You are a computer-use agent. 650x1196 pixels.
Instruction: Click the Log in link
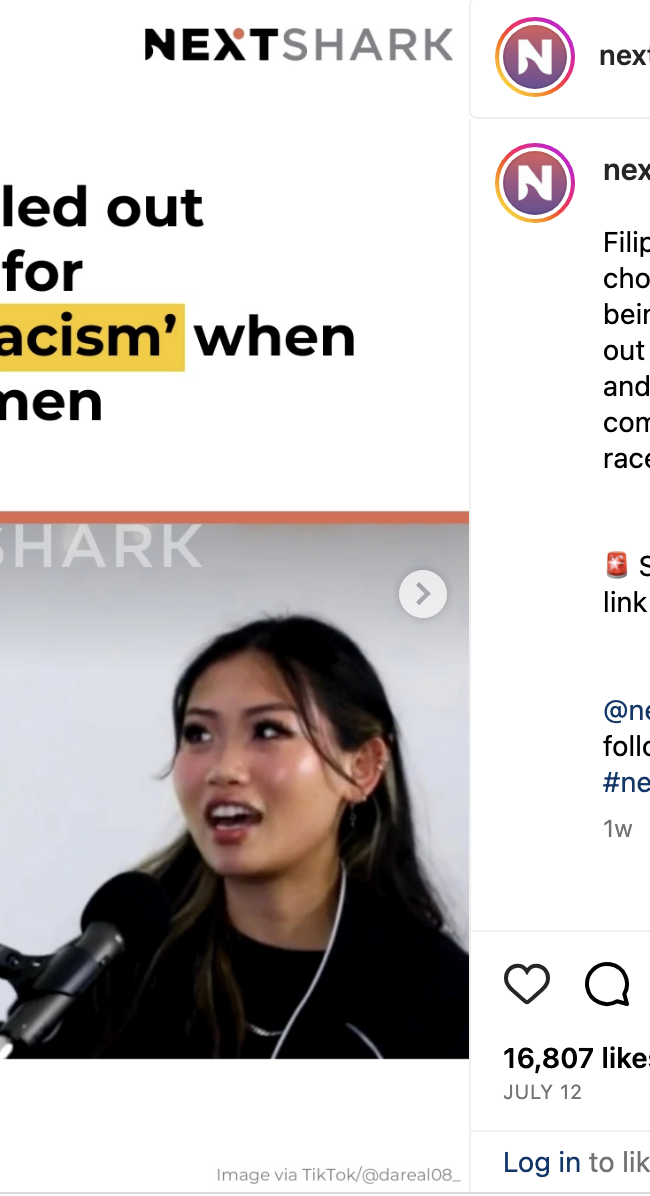[542, 1162]
